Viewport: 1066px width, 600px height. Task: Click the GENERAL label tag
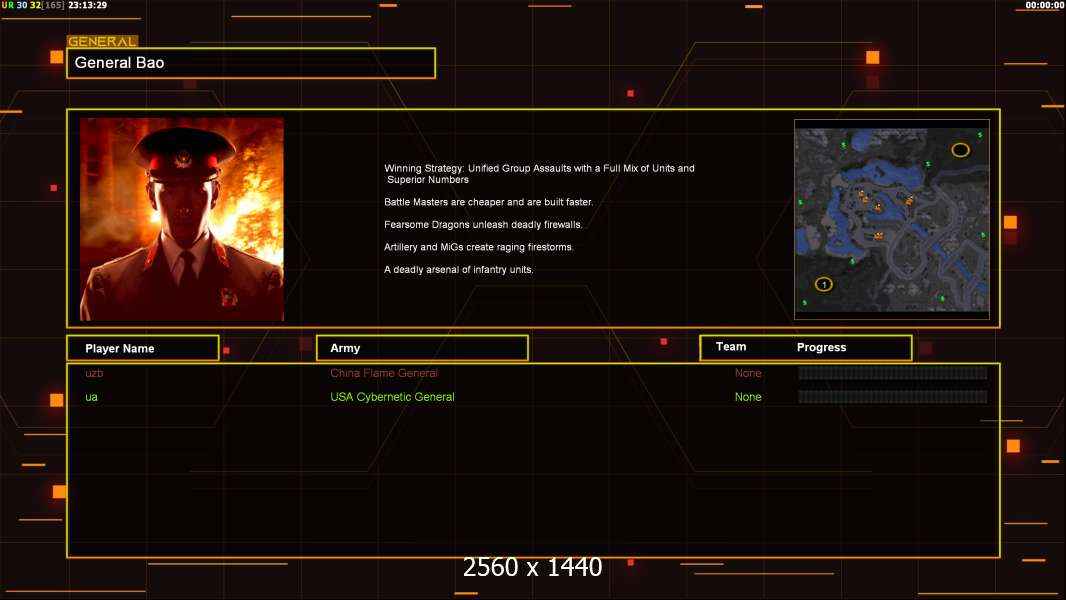point(102,41)
